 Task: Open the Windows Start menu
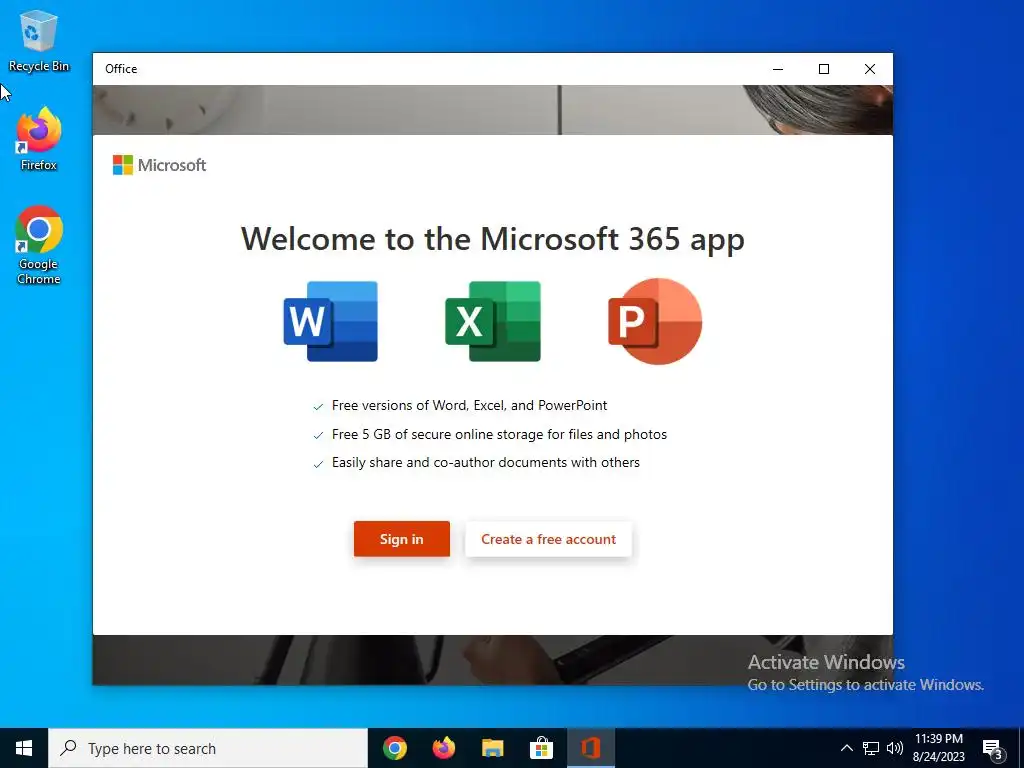coord(24,748)
